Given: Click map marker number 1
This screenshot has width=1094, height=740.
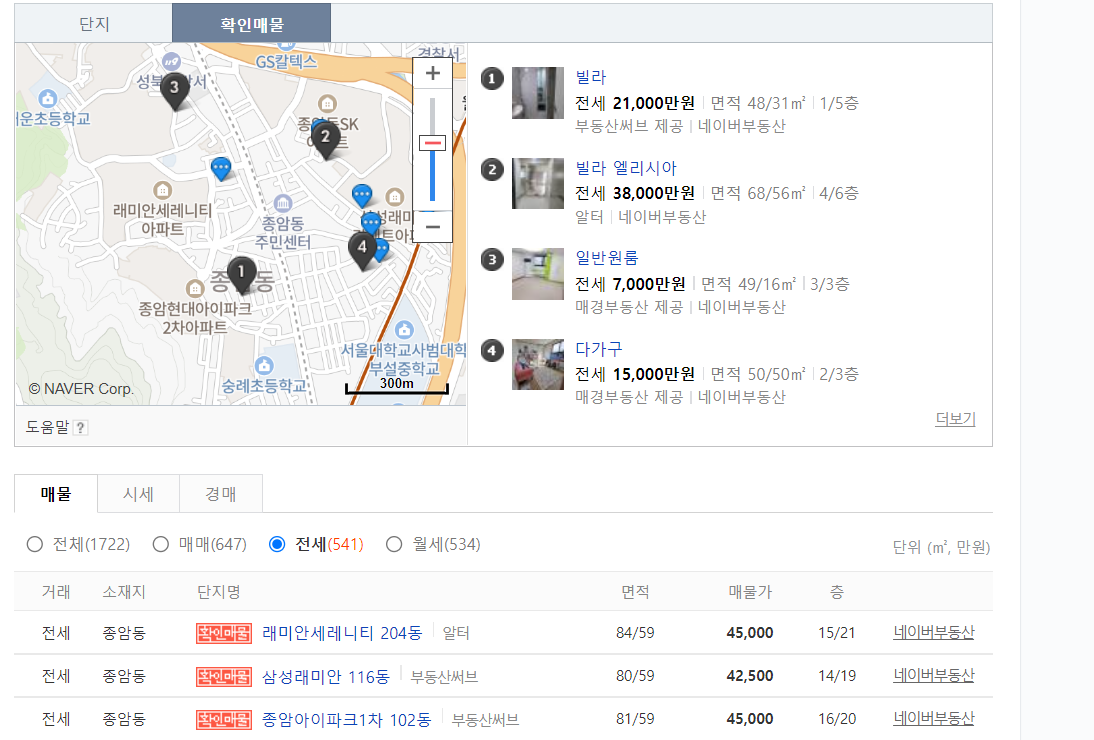Looking at the screenshot, I should [241, 274].
